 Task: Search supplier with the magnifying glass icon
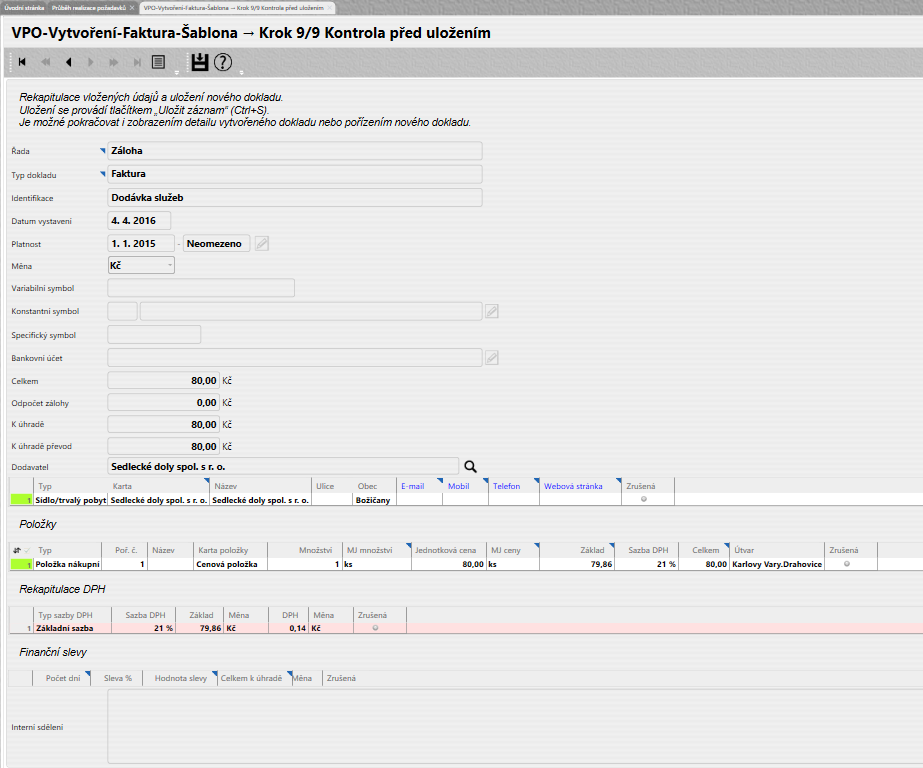[x=471, y=465]
